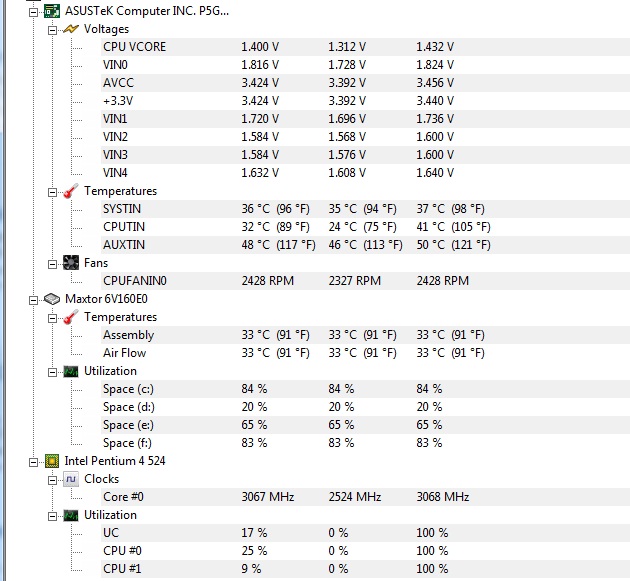The width and height of the screenshot is (630, 581).
Task: Select the Air Flow temperature row
Action: pyautogui.click(x=124, y=353)
